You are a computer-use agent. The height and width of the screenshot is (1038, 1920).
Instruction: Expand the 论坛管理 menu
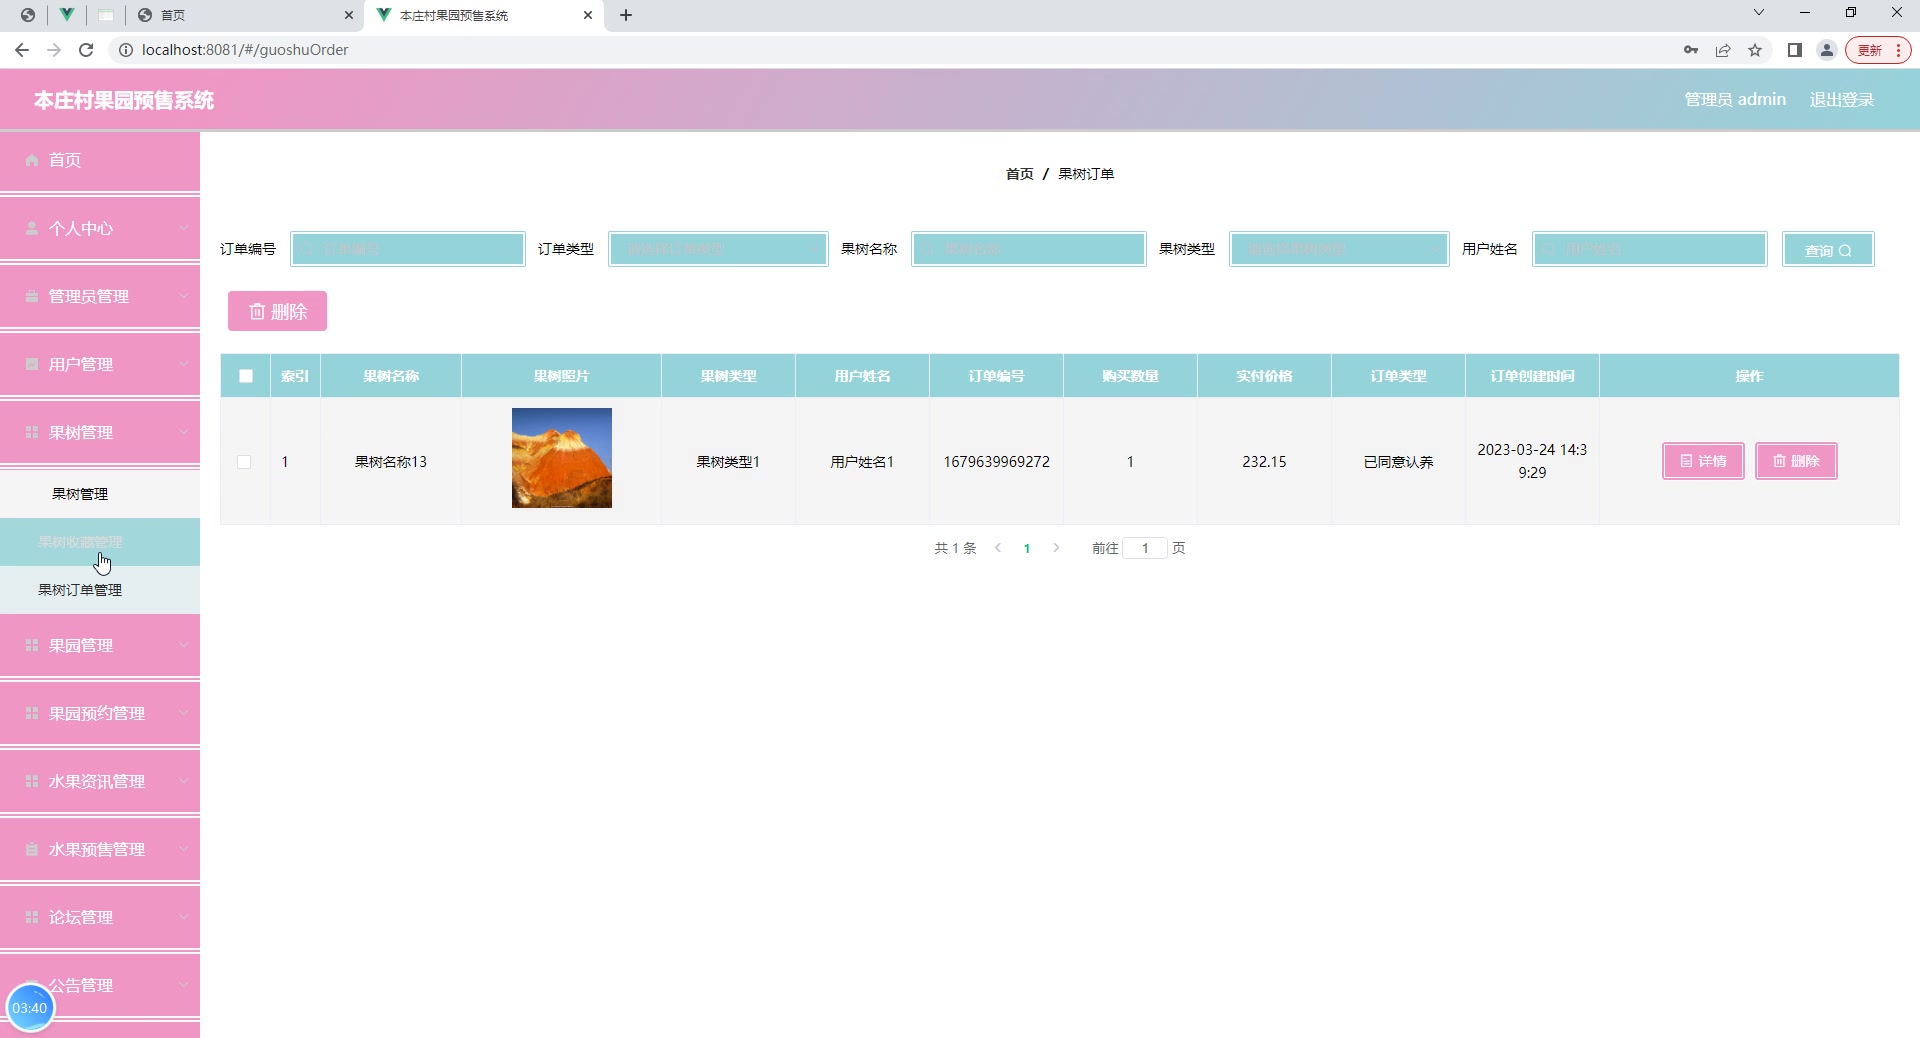coord(100,917)
